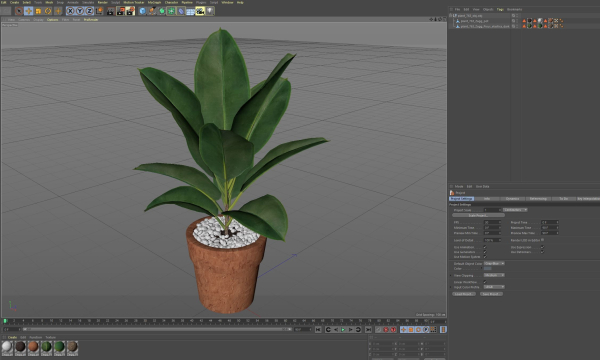The height and width of the screenshot is (360, 600).
Task: Play the animation forwards
Action: pos(343,329)
